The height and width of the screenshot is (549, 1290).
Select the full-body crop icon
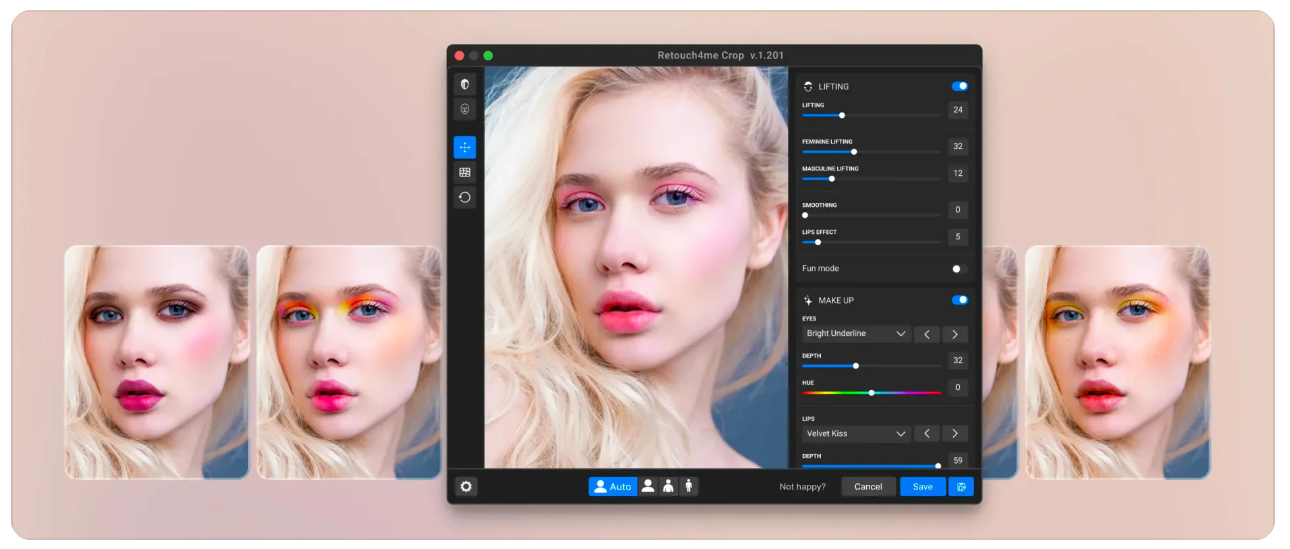688,486
